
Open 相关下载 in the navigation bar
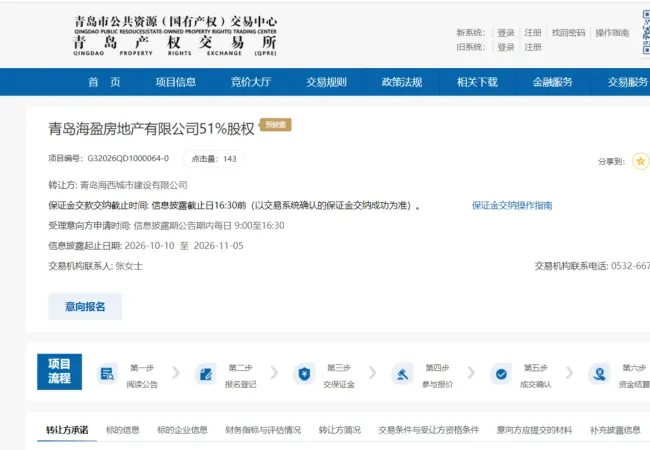[477, 82]
